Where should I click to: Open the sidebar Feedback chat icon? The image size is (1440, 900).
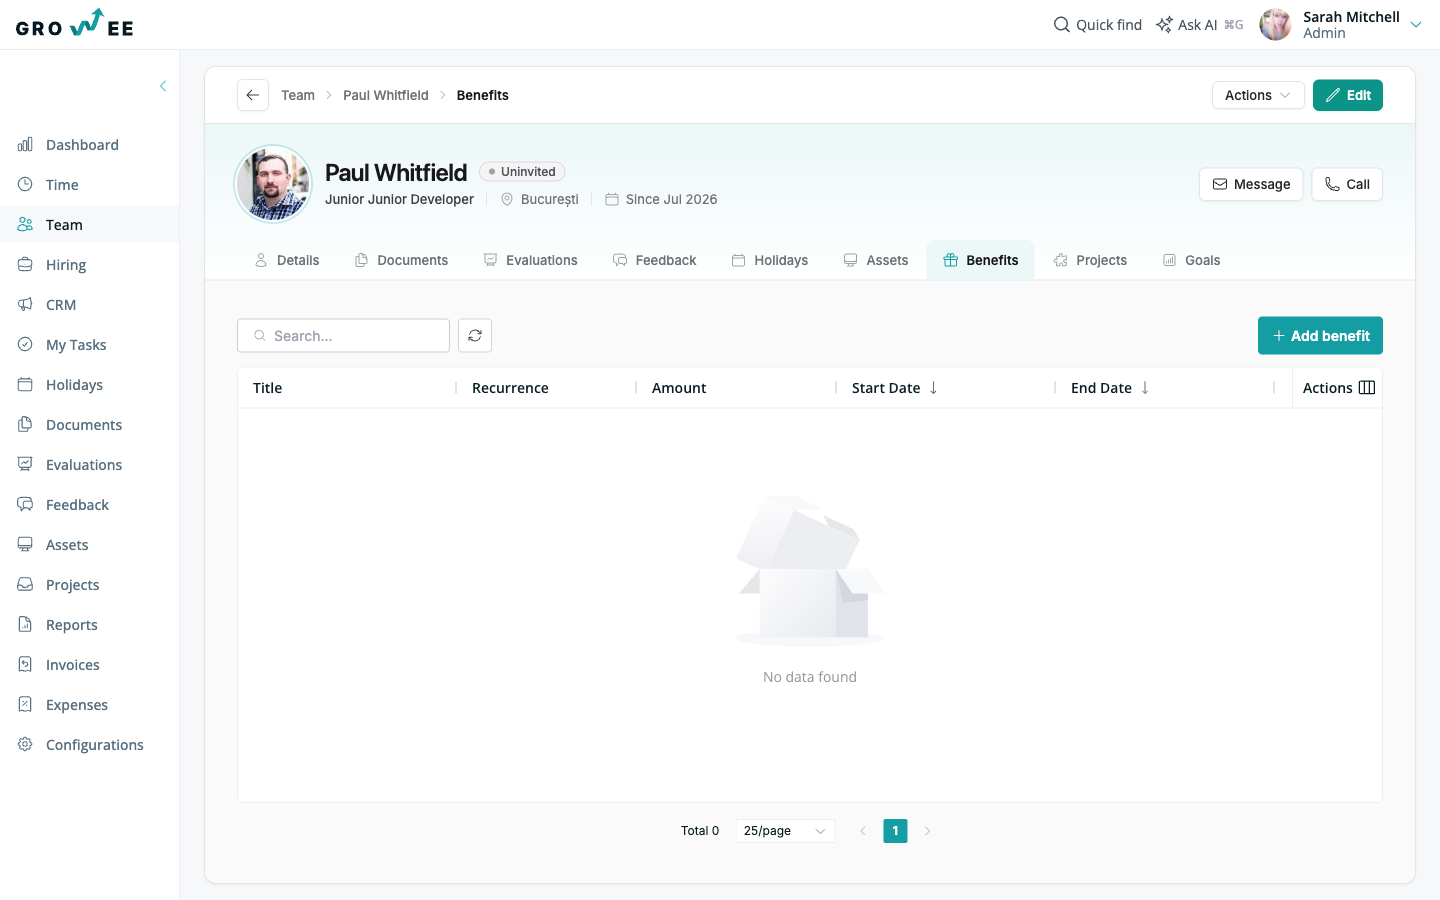click(25, 505)
